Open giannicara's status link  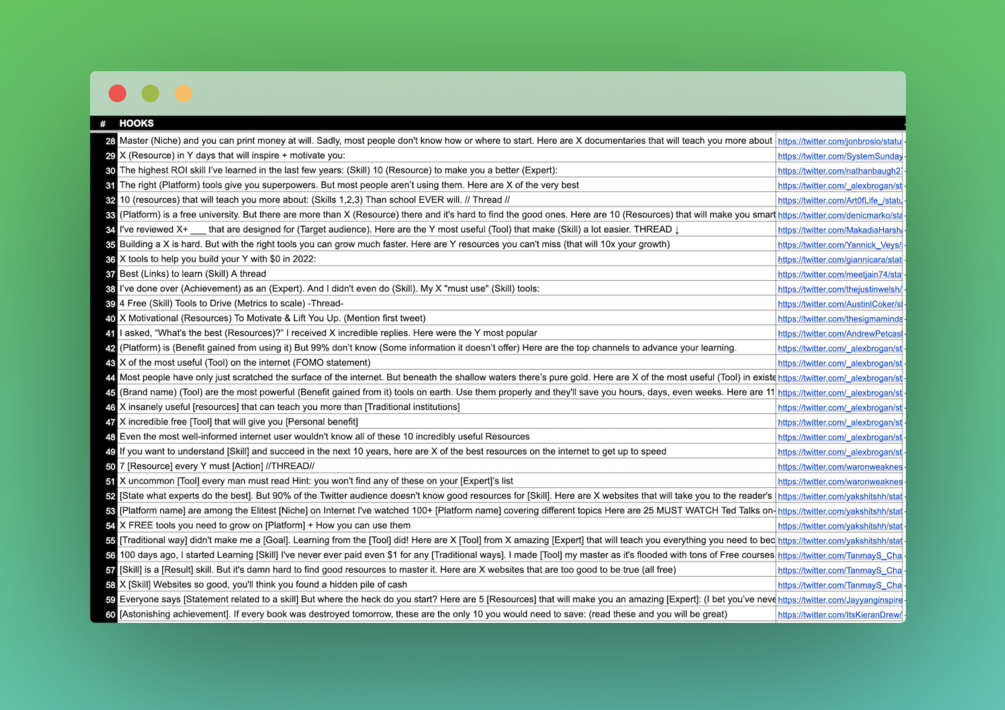840,259
